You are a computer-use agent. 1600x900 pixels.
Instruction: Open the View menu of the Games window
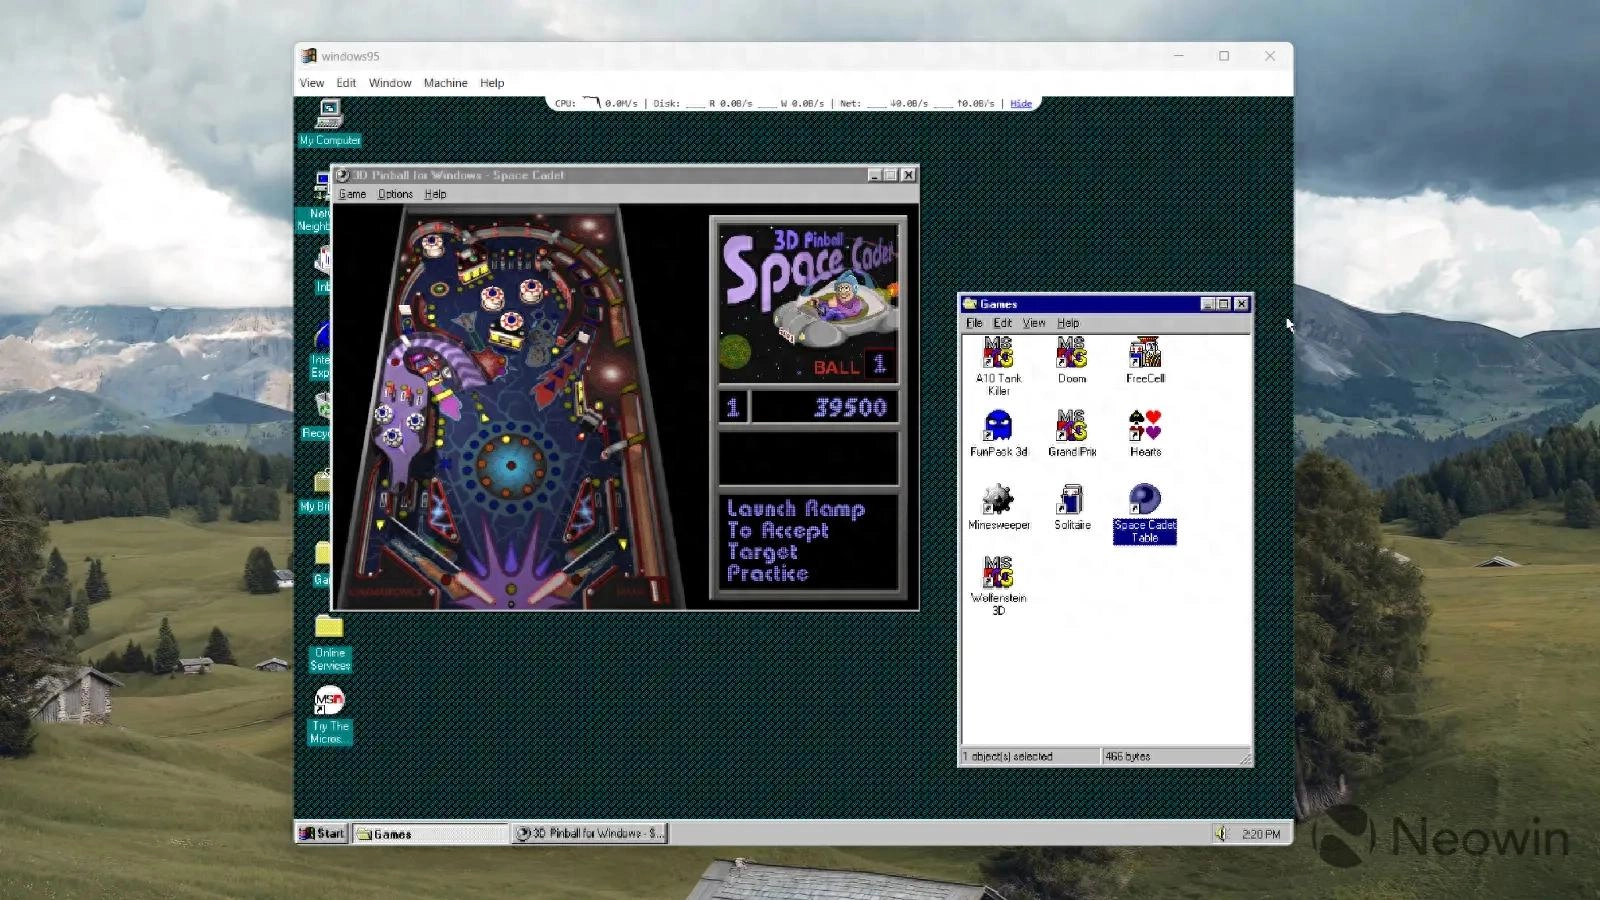tap(1034, 323)
